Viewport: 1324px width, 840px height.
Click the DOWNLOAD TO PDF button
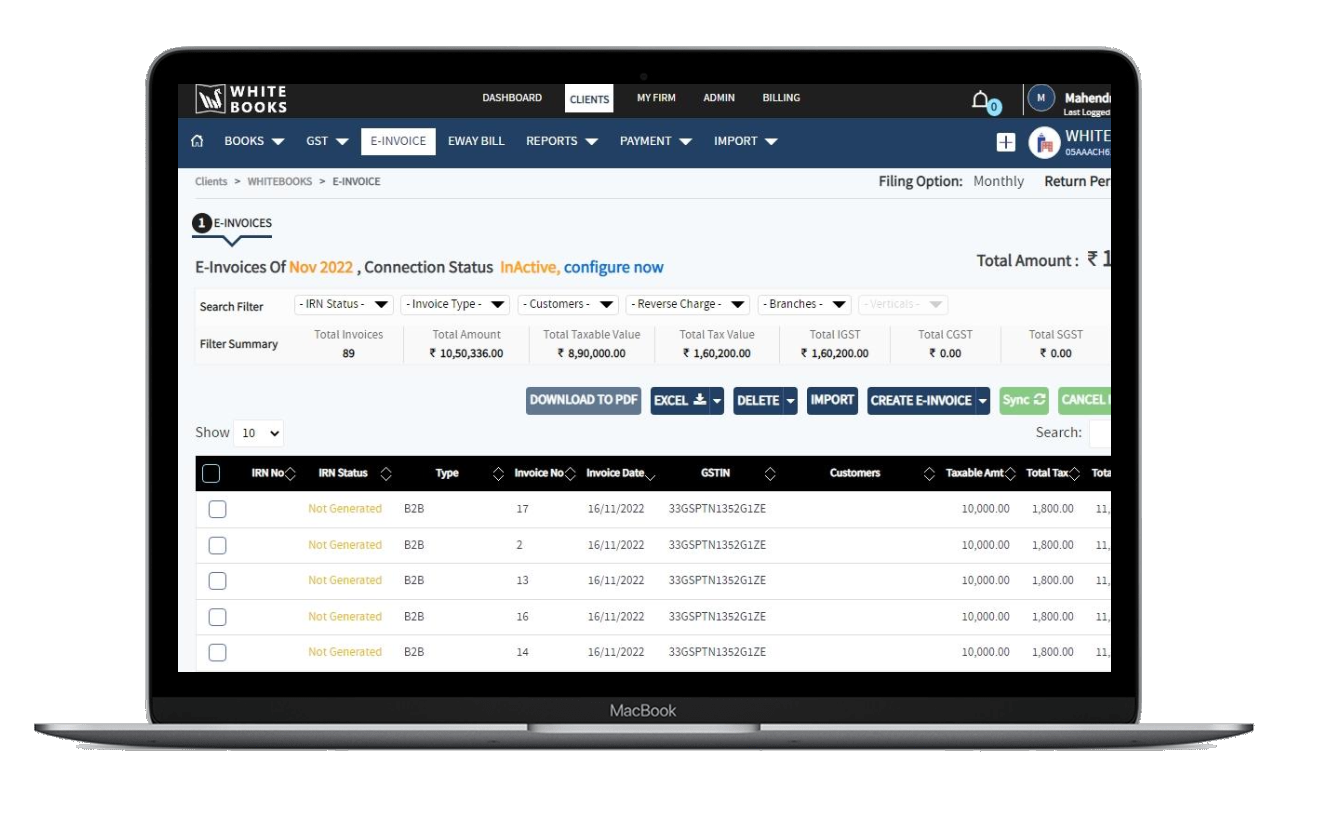coord(583,400)
